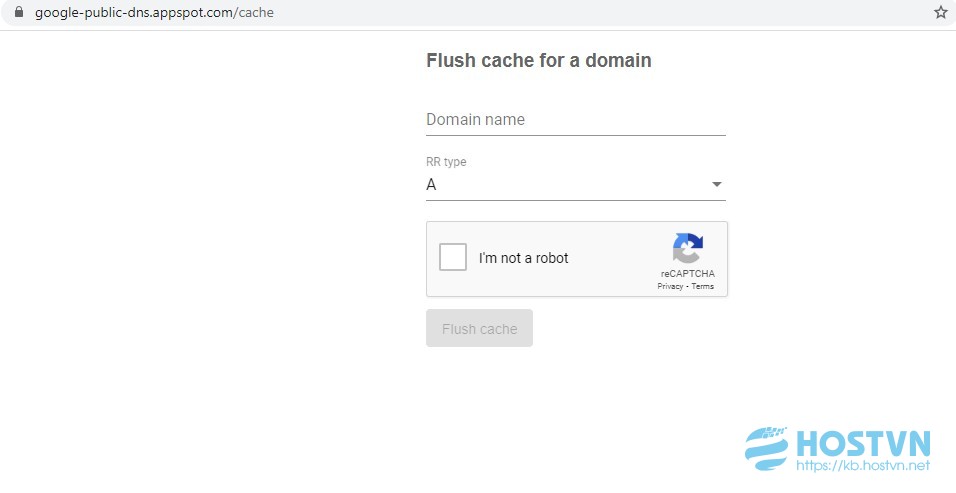The image size is (956, 493).
Task: Expand the RR type dropdown arrow
Action: coord(717,184)
